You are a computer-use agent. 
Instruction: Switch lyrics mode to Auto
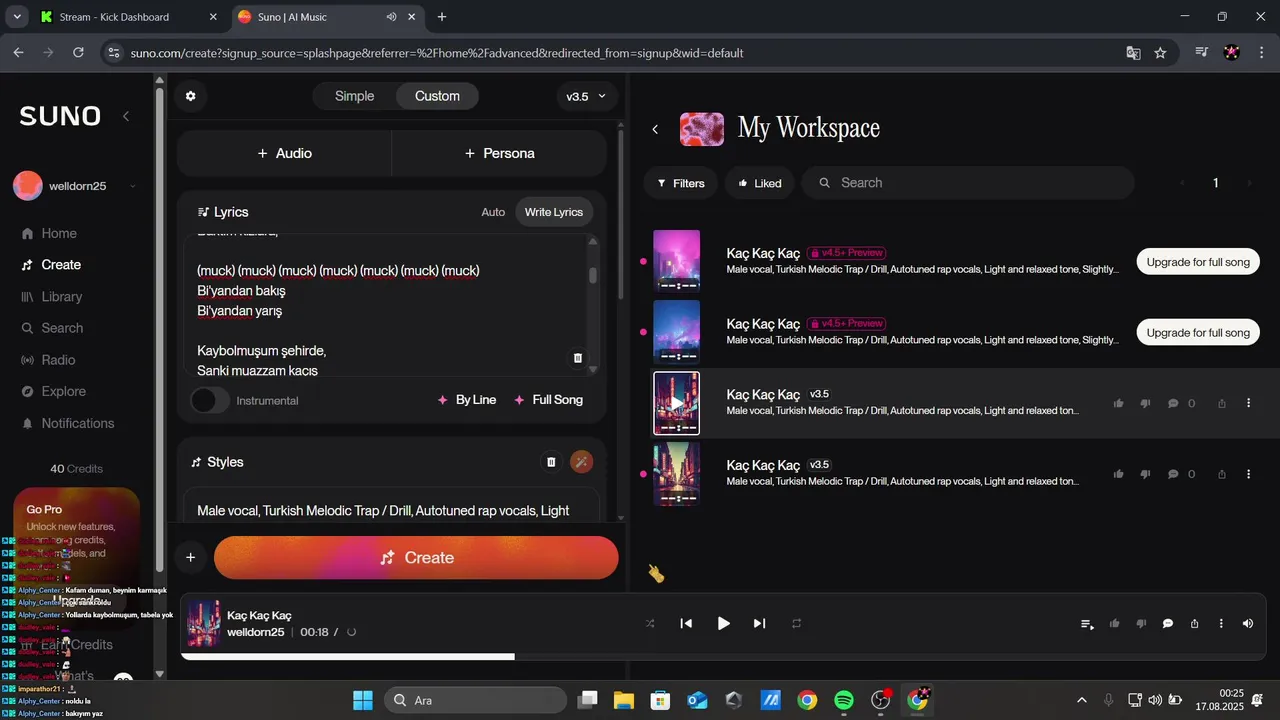pos(493,212)
